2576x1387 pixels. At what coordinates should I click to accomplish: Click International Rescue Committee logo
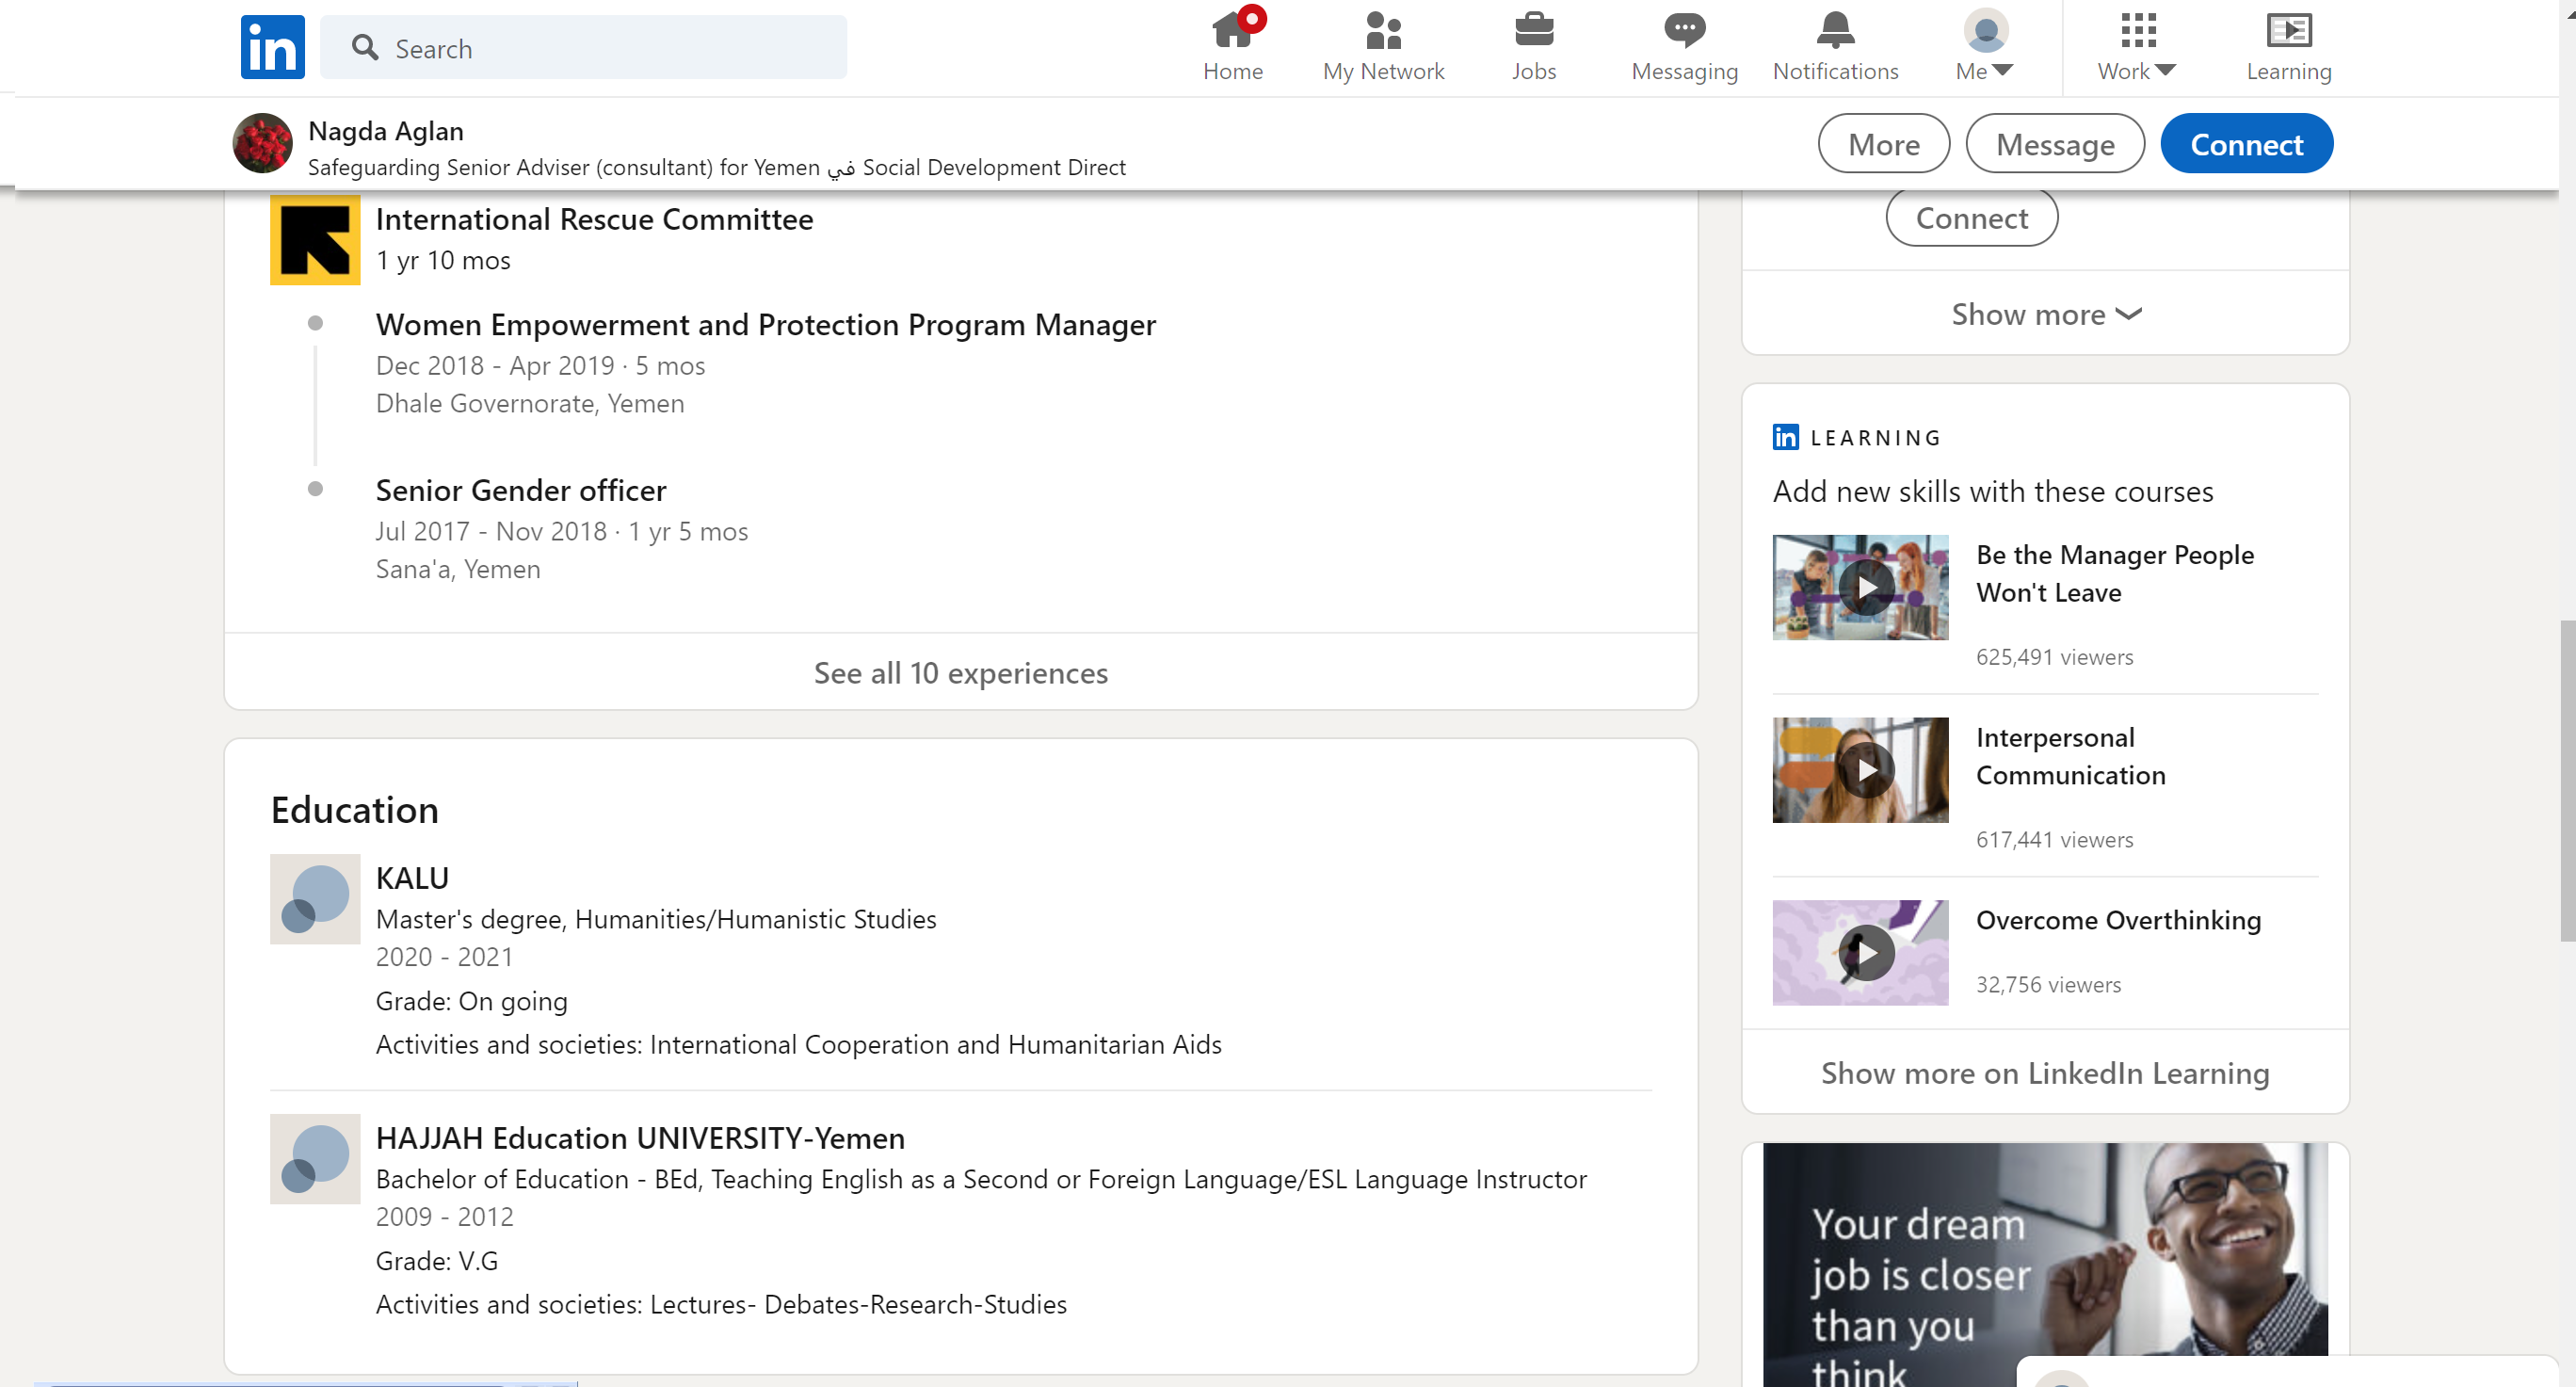tap(315, 240)
